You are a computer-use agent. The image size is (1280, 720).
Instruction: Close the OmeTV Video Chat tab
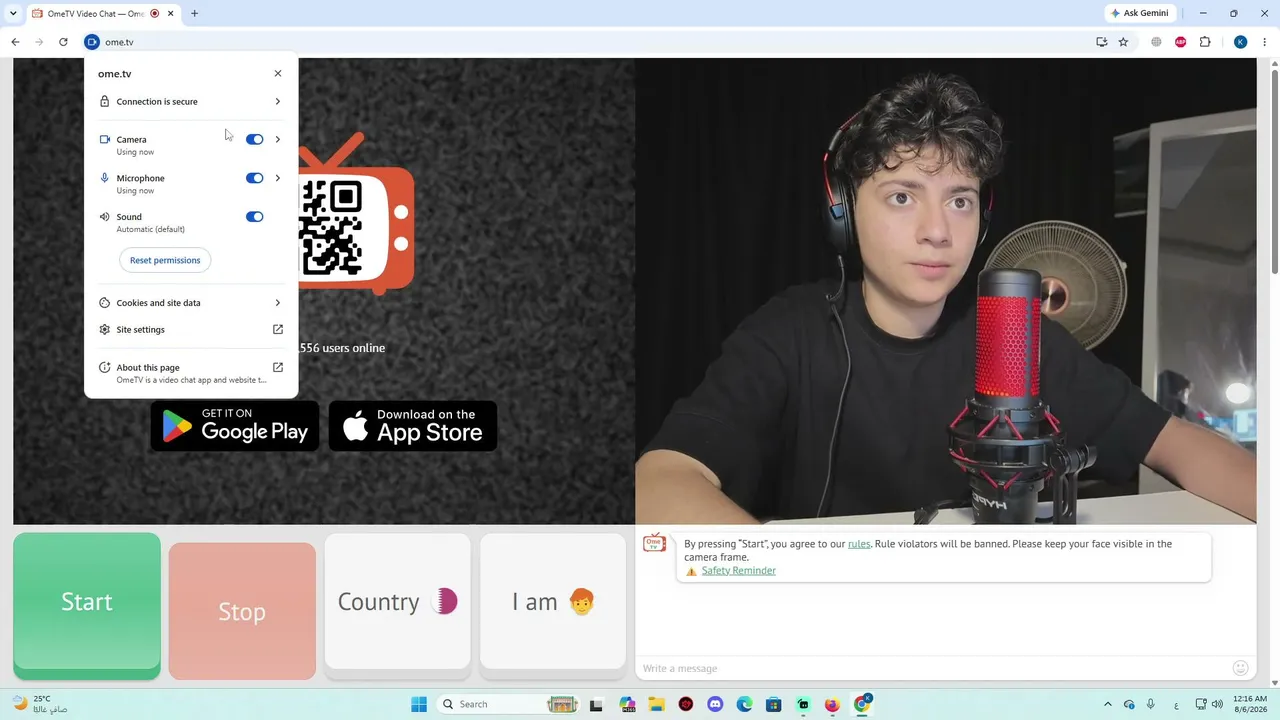coord(170,13)
